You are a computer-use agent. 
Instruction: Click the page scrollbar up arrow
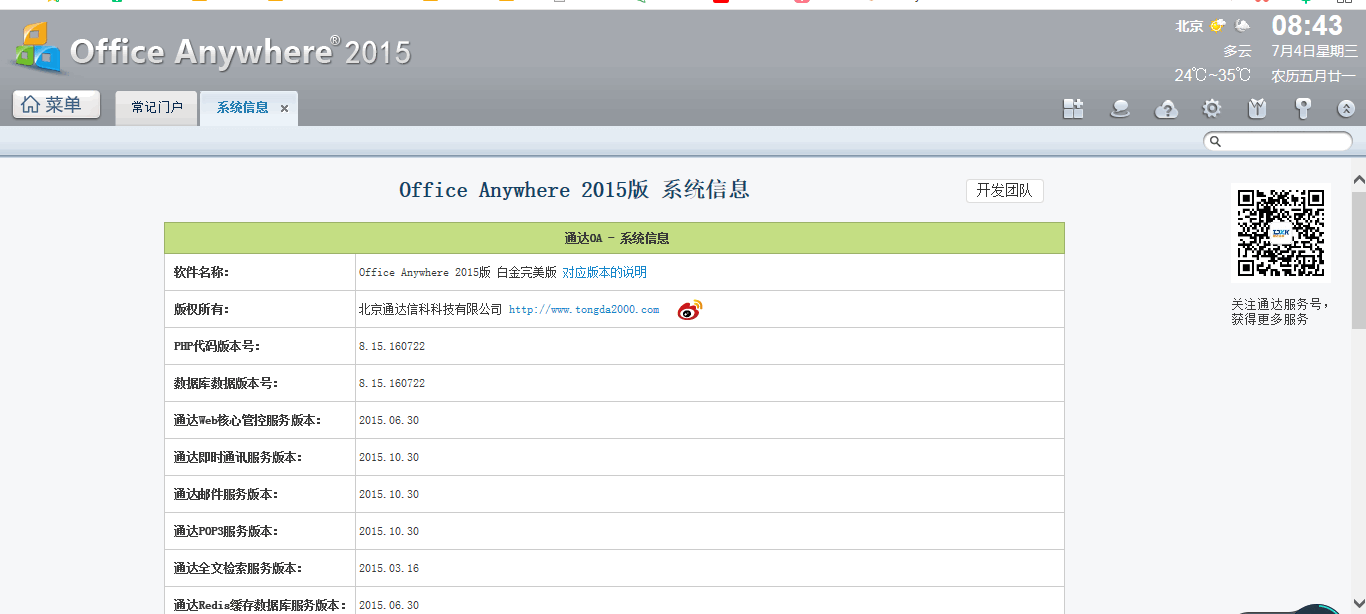pyautogui.click(x=1358, y=180)
